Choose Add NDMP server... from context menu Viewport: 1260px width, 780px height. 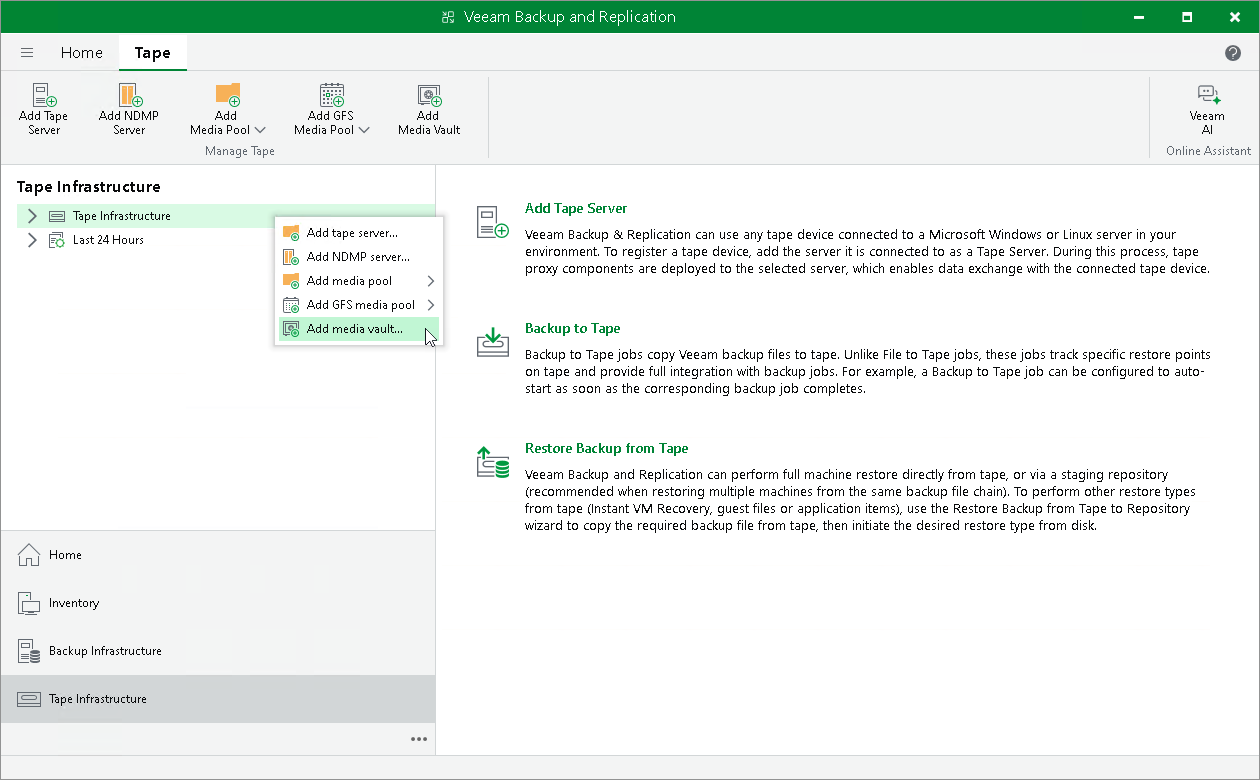click(357, 257)
